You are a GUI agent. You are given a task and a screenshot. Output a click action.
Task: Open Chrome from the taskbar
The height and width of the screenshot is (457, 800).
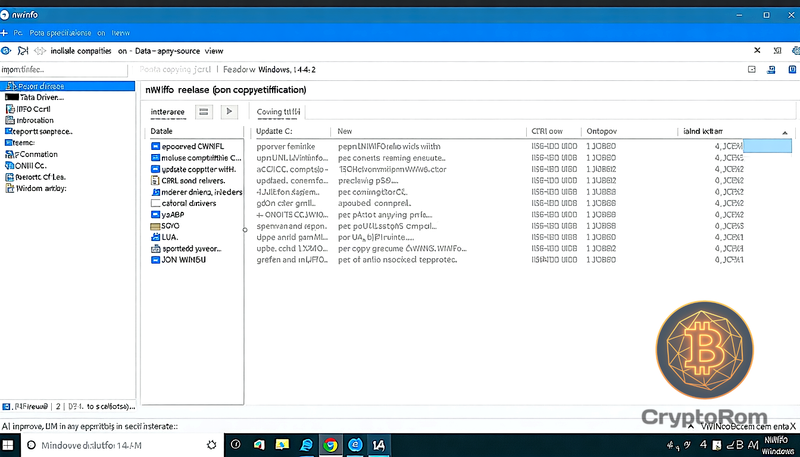pyautogui.click(x=331, y=445)
